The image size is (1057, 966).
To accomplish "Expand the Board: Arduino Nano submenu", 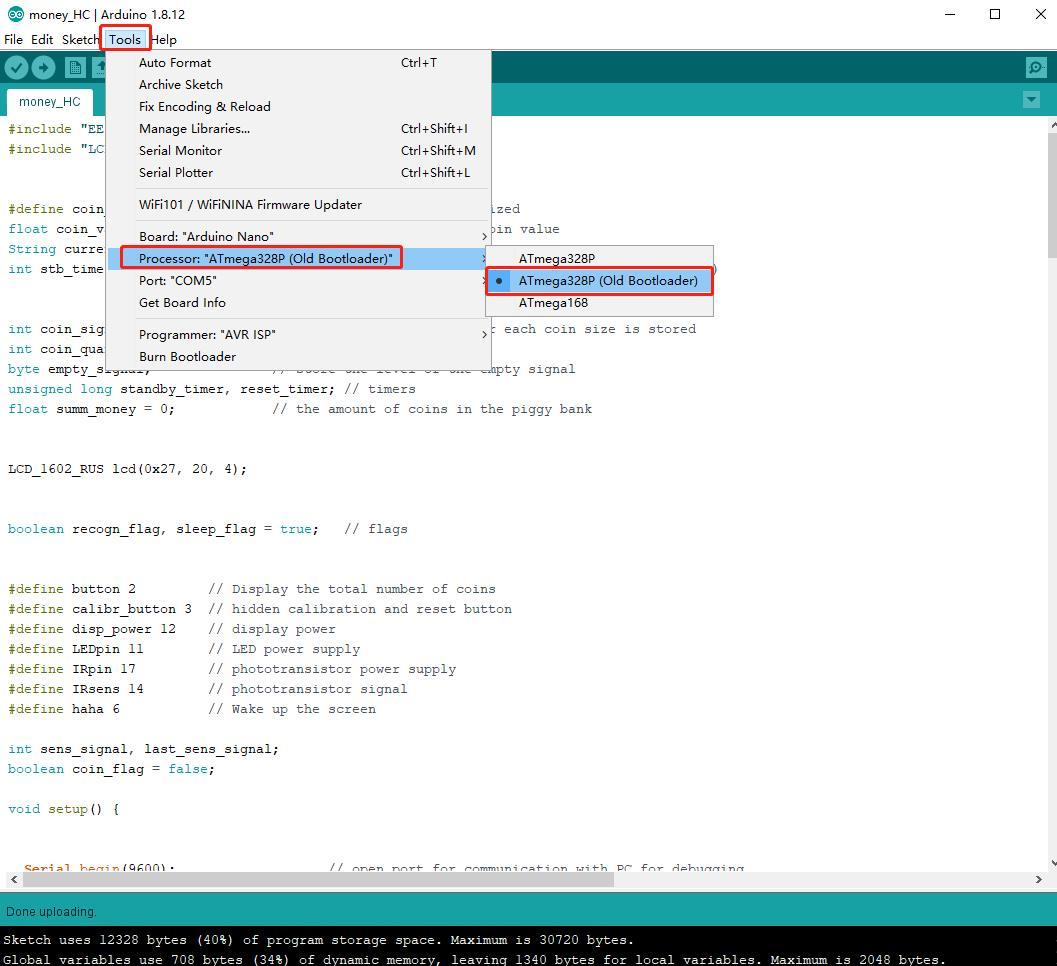I will pos(299,237).
